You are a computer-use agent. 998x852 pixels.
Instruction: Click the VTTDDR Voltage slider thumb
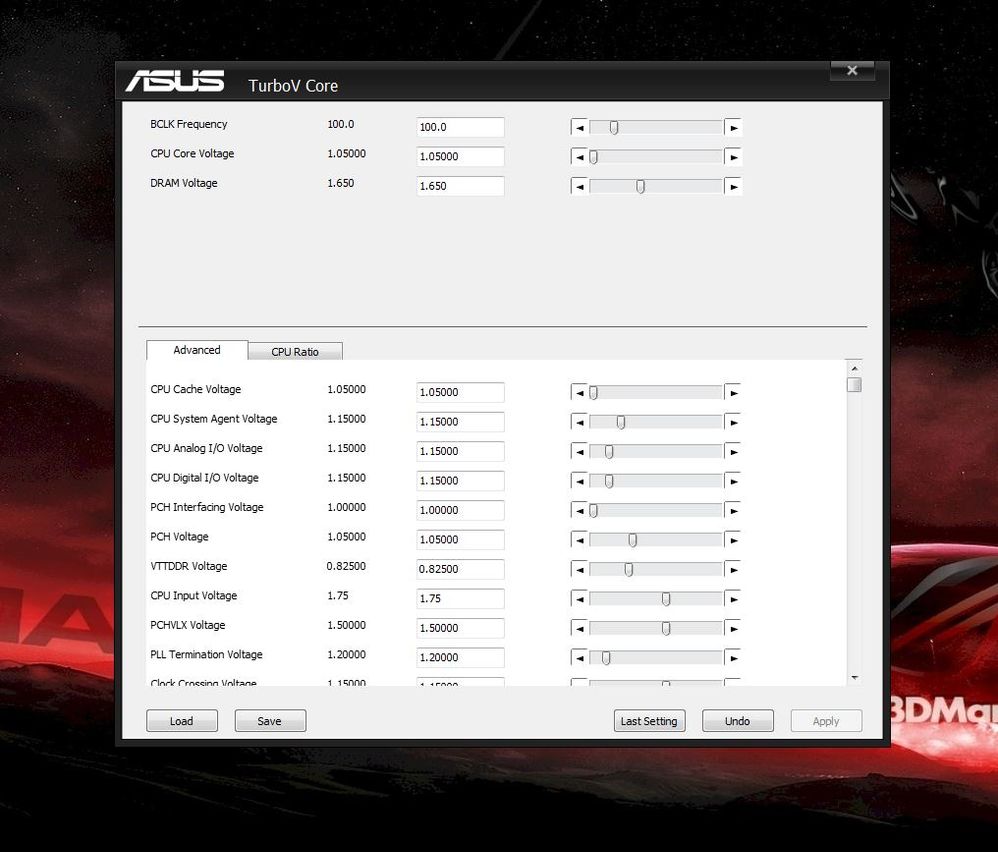click(x=628, y=569)
